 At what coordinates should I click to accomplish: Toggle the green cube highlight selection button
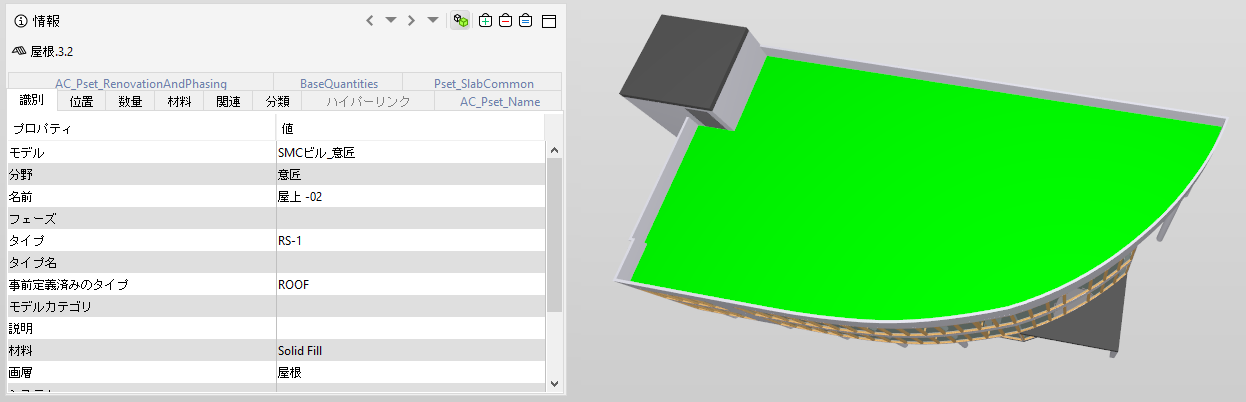(x=461, y=20)
